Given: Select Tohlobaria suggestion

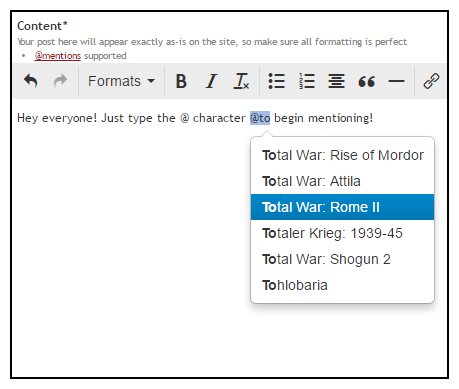Looking at the screenshot, I should click(x=342, y=285).
